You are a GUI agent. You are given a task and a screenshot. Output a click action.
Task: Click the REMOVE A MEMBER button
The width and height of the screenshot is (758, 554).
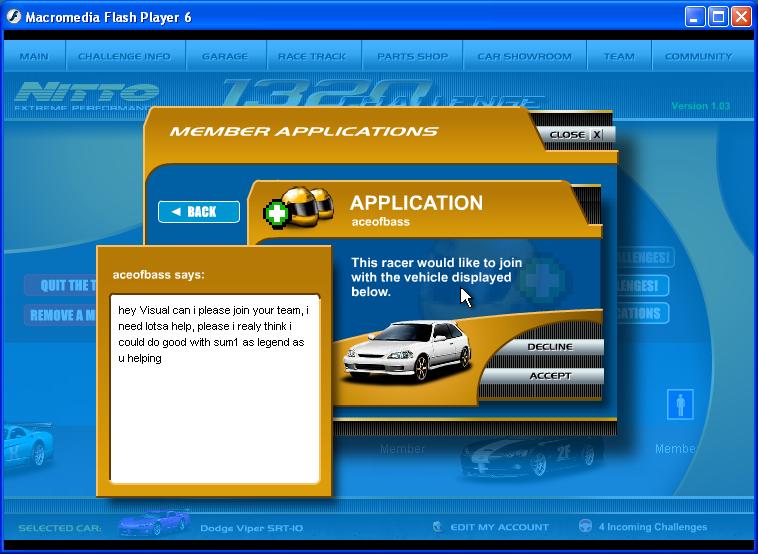[x=61, y=315]
